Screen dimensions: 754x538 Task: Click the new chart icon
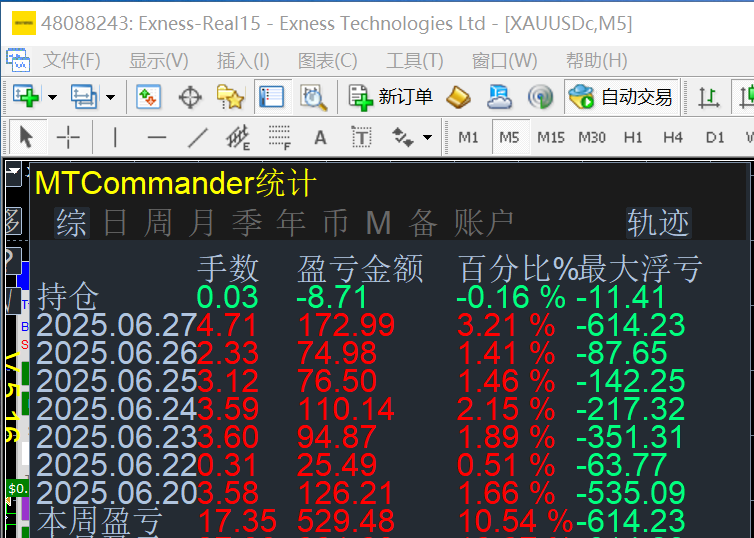(x=26, y=97)
